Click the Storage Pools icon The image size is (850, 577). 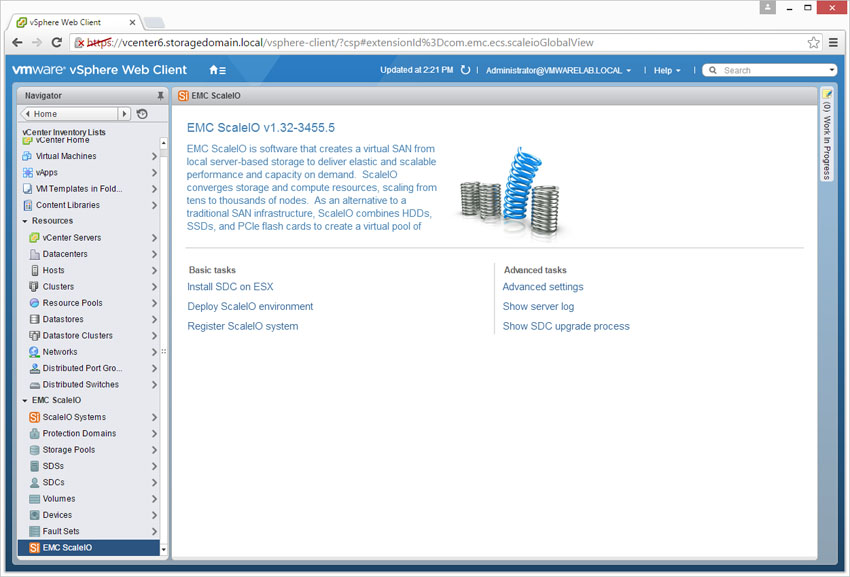click(34, 450)
